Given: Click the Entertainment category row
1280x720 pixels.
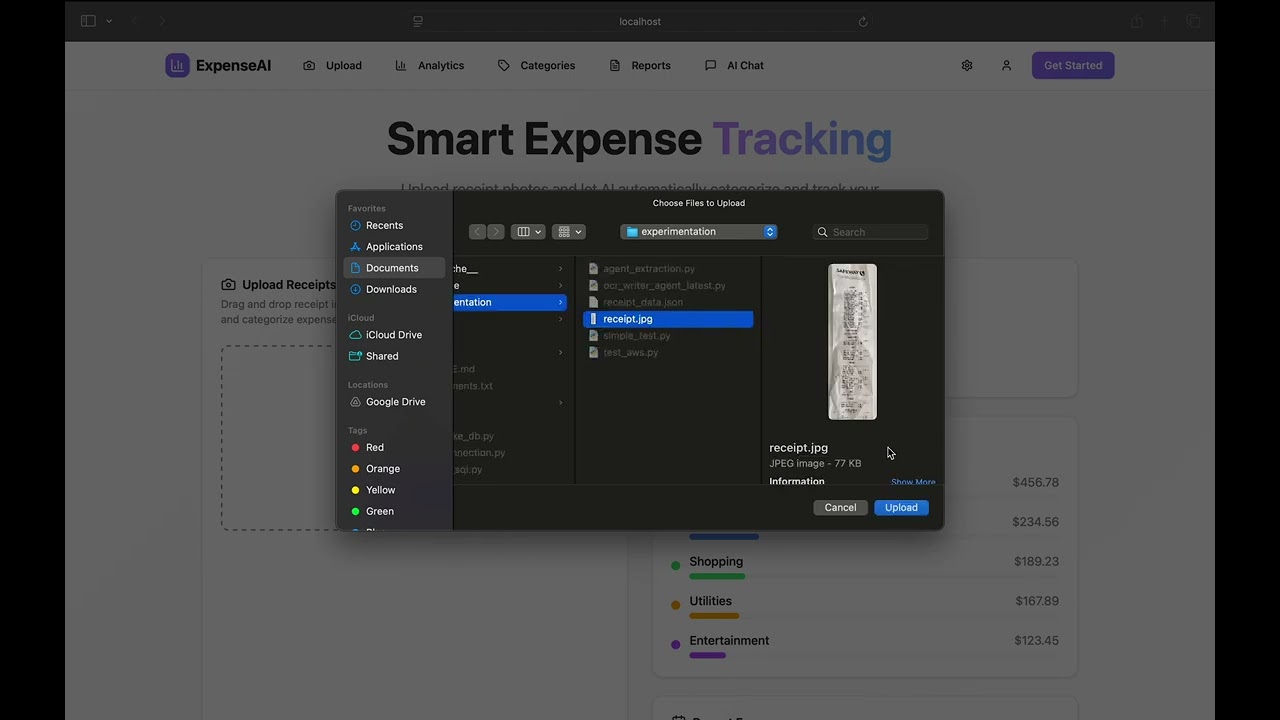Looking at the screenshot, I should click(865, 646).
